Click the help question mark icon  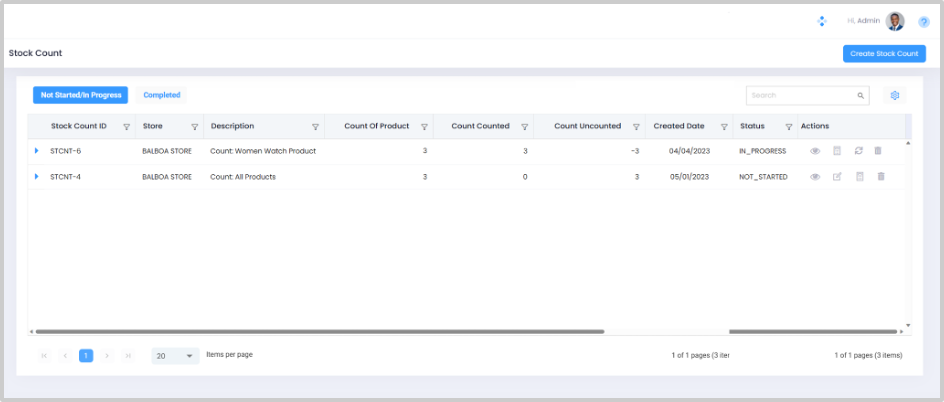coord(924,22)
